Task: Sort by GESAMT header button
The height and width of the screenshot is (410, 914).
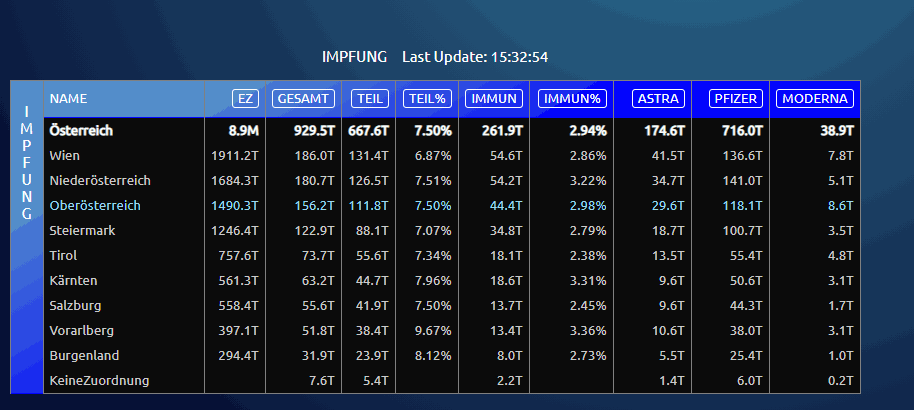Action: coord(304,99)
